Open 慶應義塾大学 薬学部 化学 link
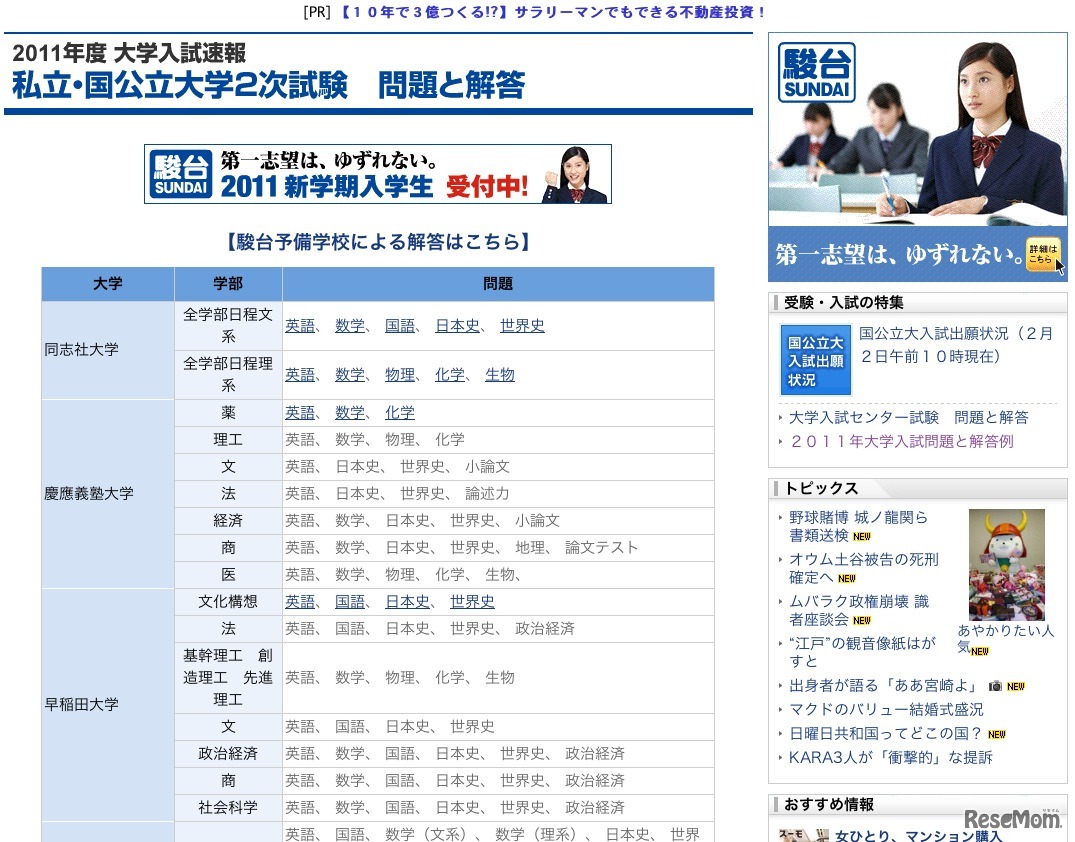The height and width of the screenshot is (842, 1075). (x=400, y=413)
